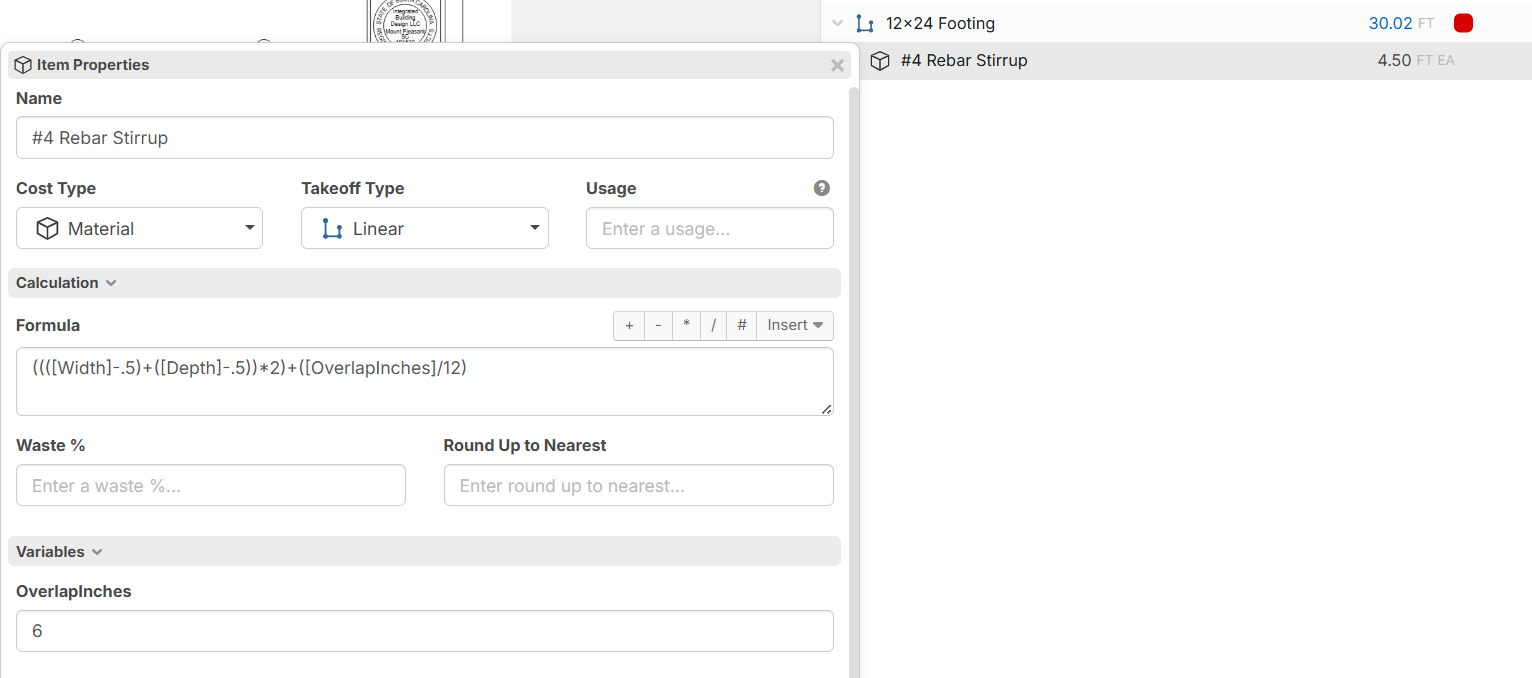Click the Name input field
This screenshot has height=678, width=1532.
coord(424,138)
